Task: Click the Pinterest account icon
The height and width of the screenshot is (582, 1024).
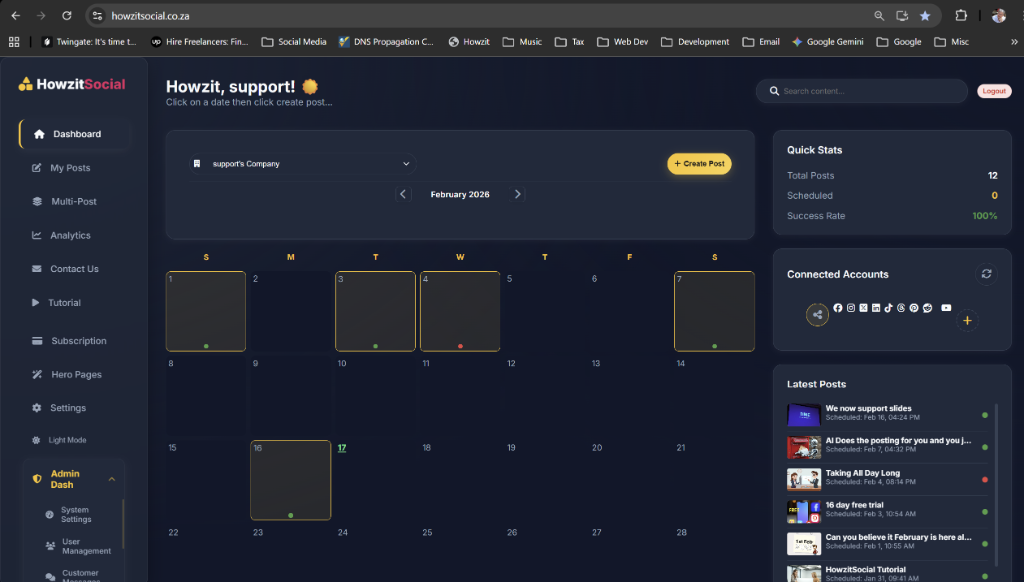Action: click(x=913, y=307)
